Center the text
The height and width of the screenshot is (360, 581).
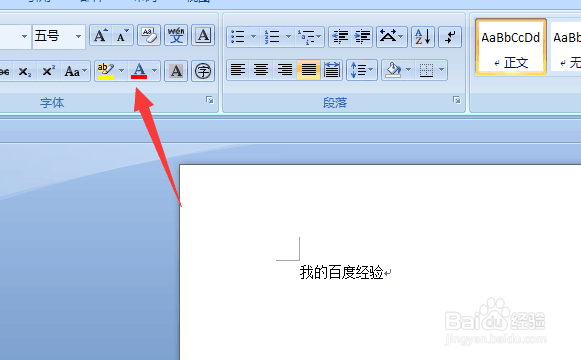pyautogui.click(x=261, y=70)
